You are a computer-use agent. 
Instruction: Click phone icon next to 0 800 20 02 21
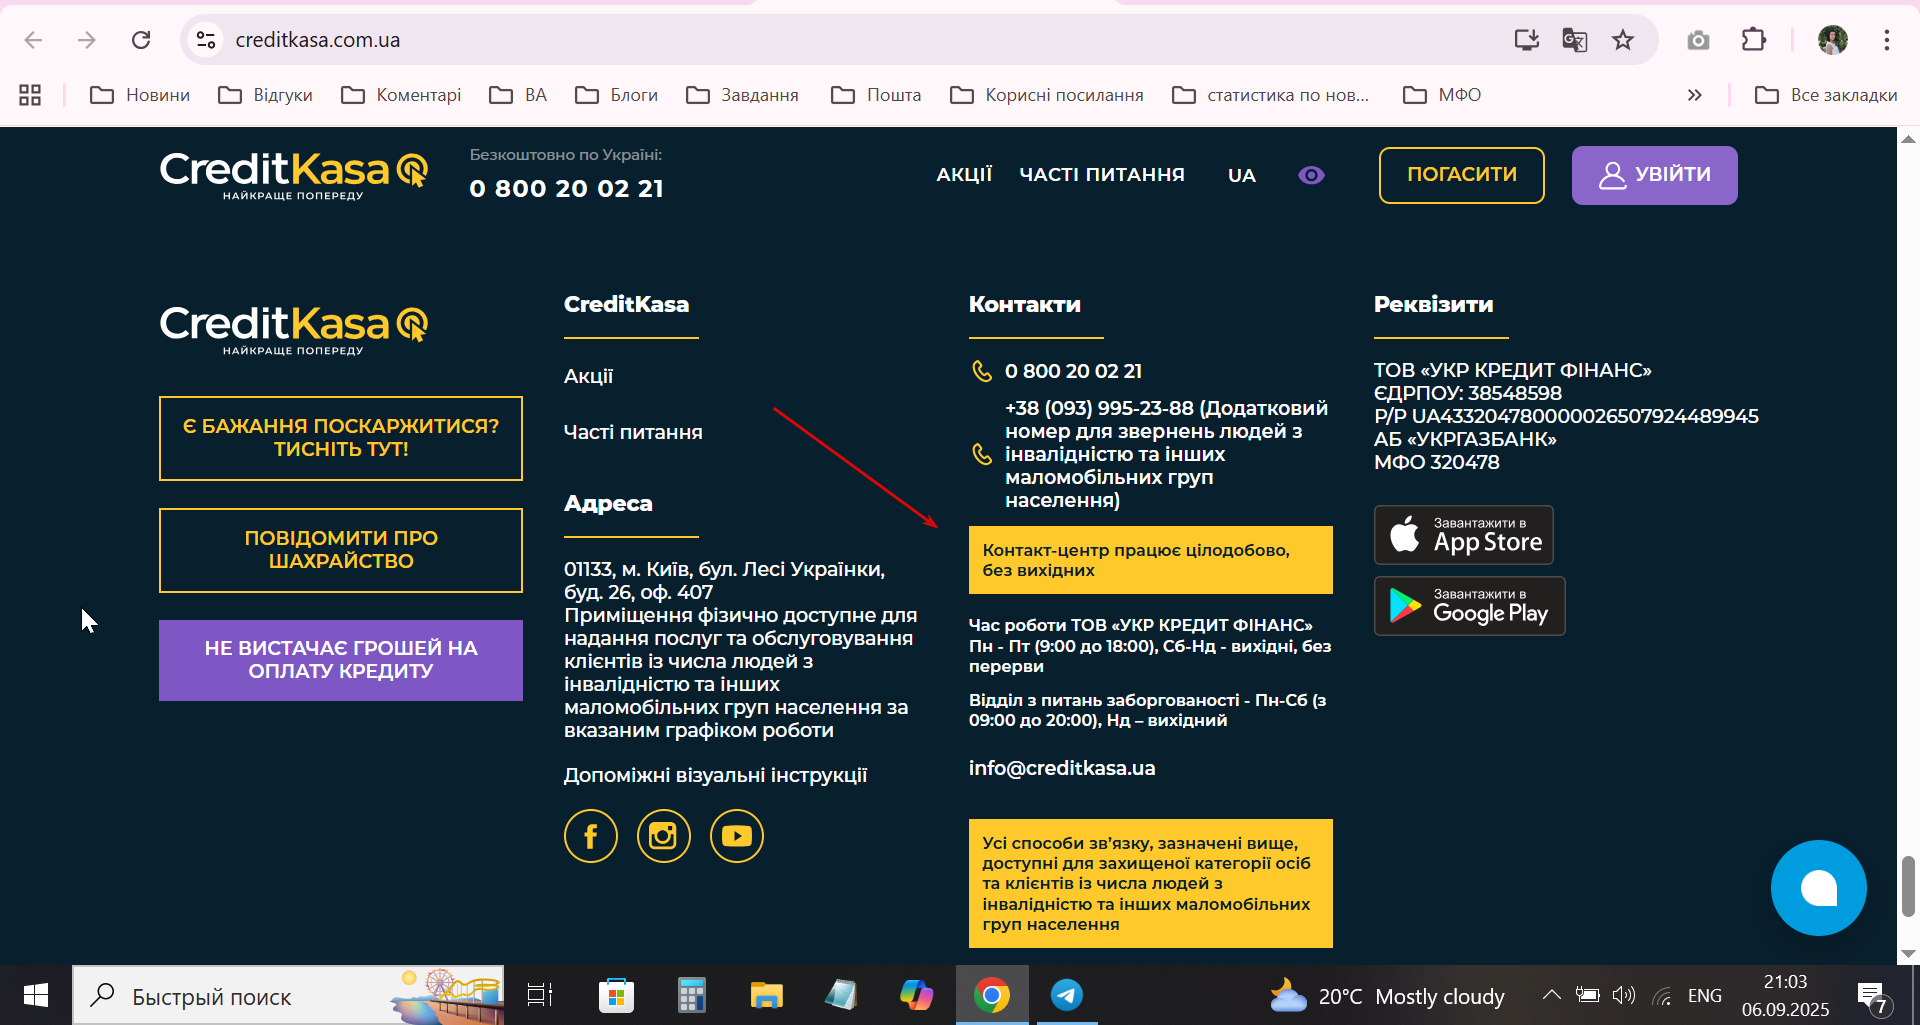[982, 371]
